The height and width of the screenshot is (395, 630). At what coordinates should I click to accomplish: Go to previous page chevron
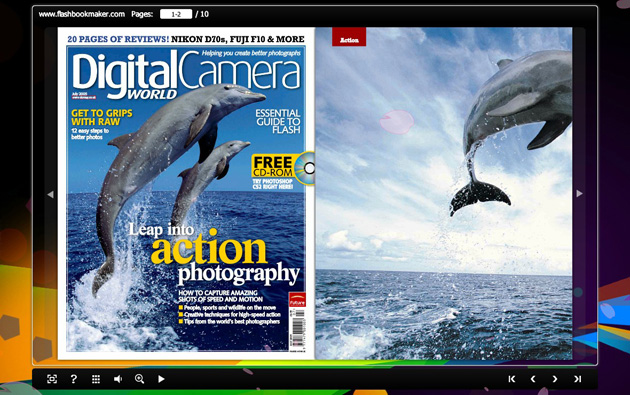(x=533, y=379)
